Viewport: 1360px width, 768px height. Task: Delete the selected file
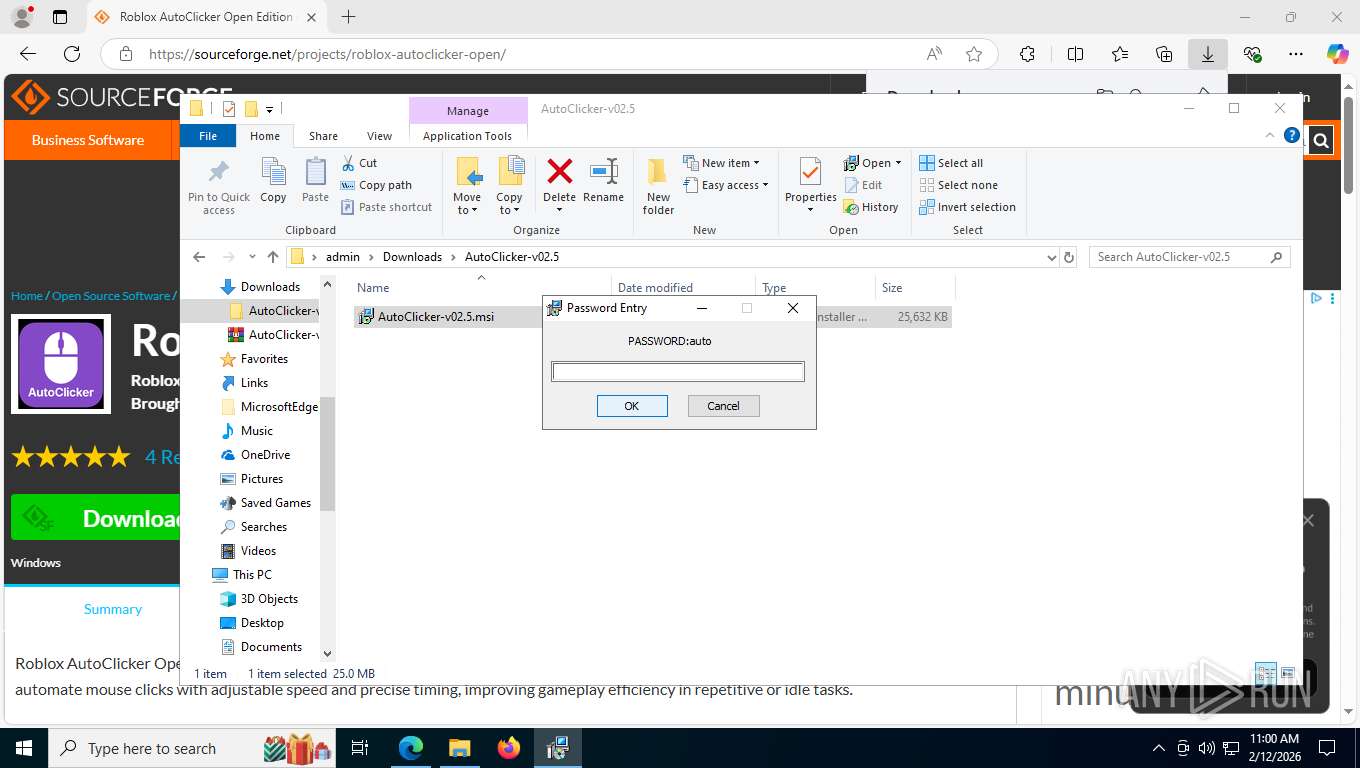[559, 181]
